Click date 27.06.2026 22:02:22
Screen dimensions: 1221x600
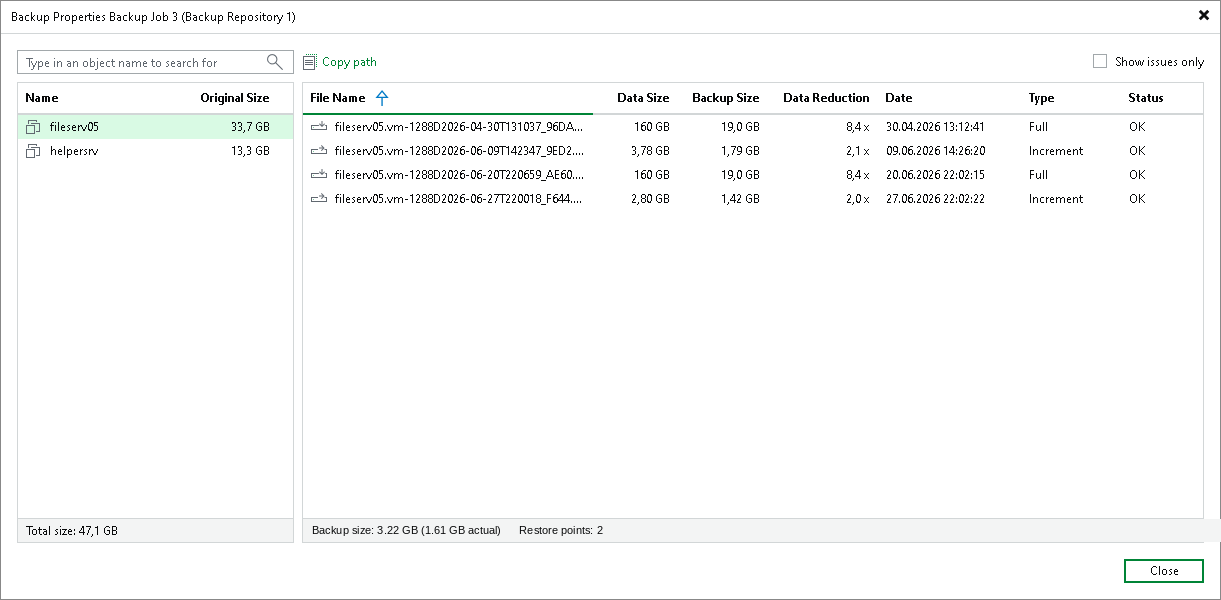(x=935, y=199)
